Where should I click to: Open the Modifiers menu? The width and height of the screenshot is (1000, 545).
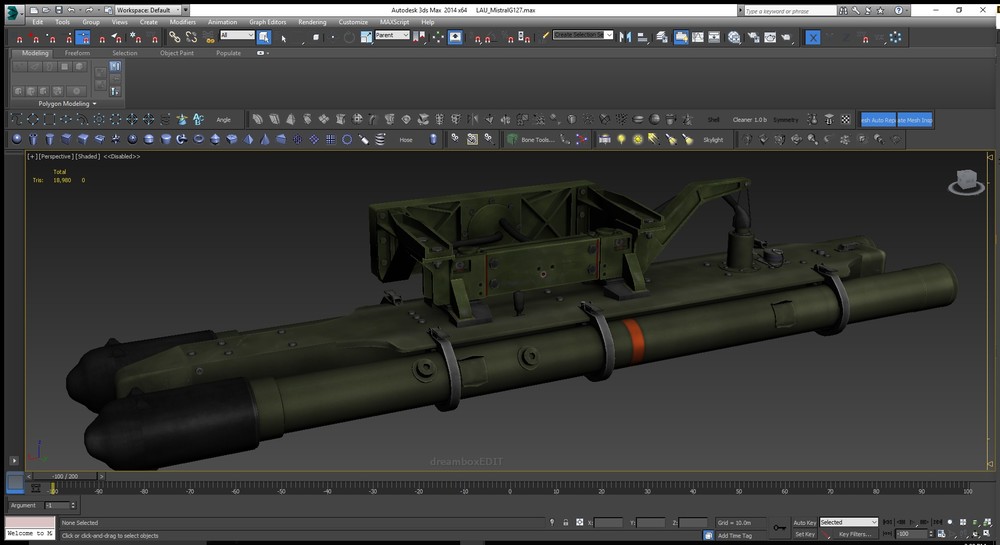click(x=183, y=21)
